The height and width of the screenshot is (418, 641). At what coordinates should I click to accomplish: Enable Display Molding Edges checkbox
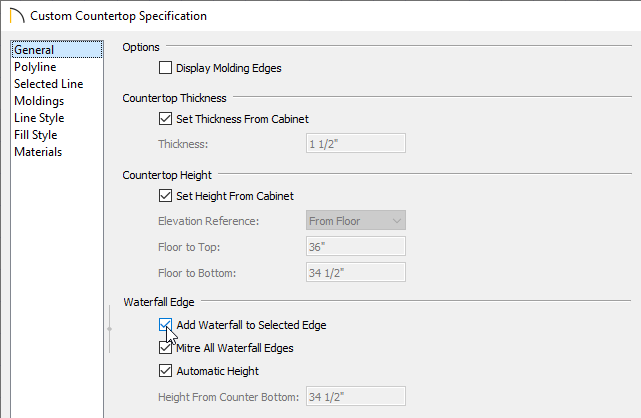[165, 67]
